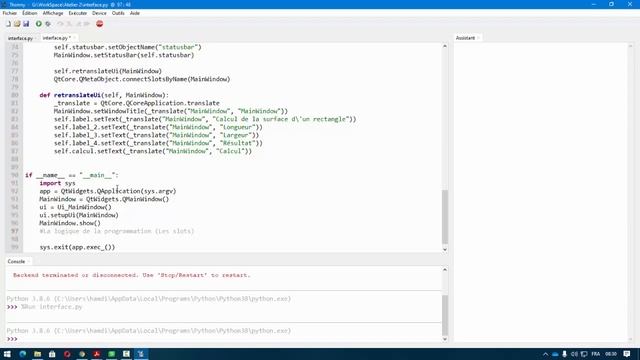Image resolution: width=640 pixels, height=360 pixels.
Task: Click the Step into toolbar icon
Action: point(69,24)
